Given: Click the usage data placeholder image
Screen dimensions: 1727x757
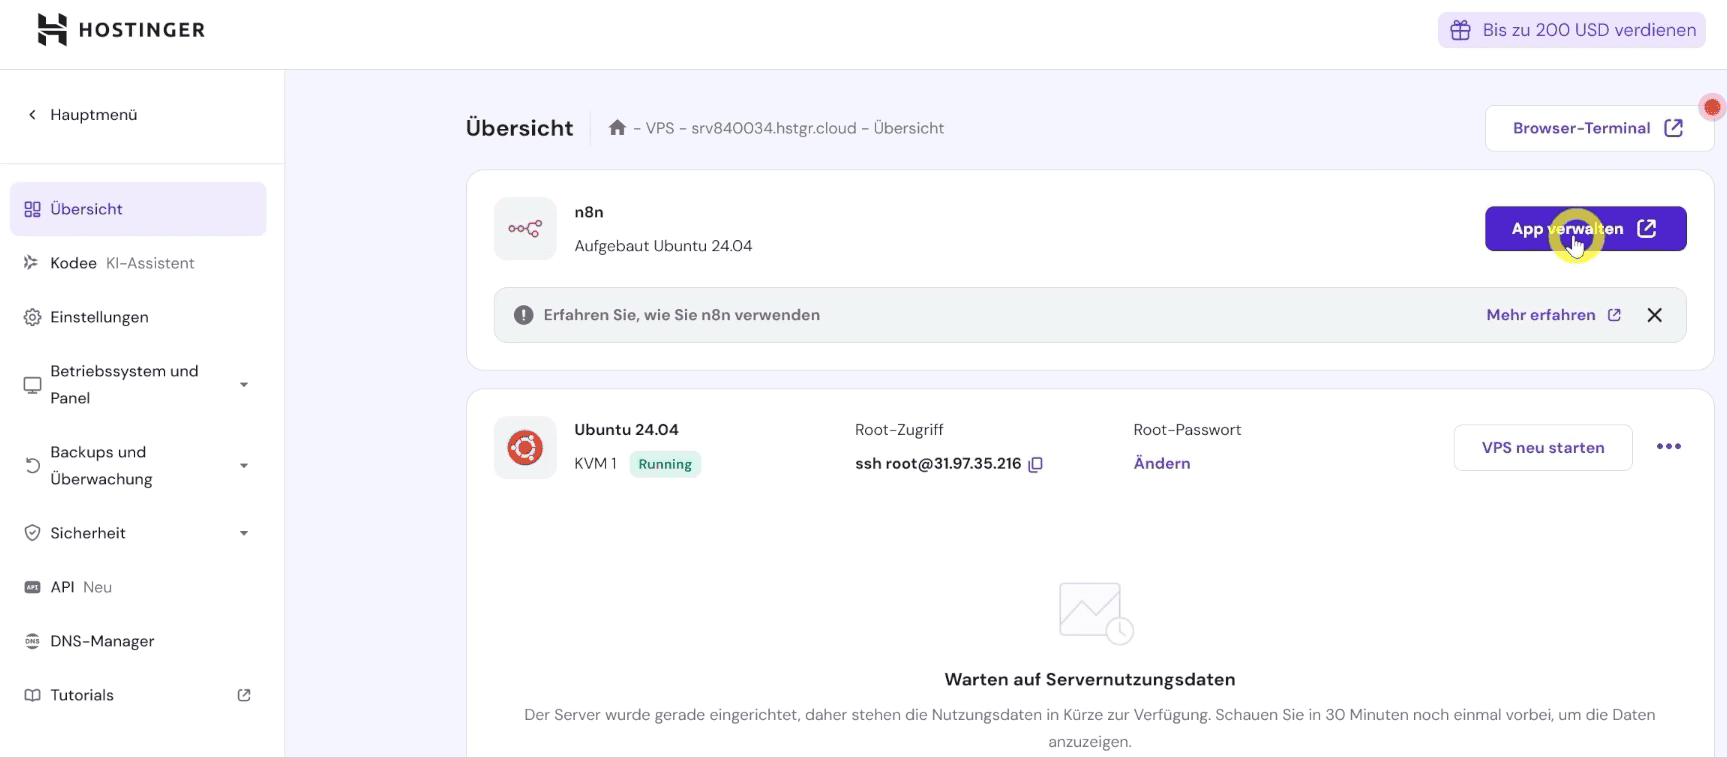Looking at the screenshot, I should pyautogui.click(x=1096, y=613).
